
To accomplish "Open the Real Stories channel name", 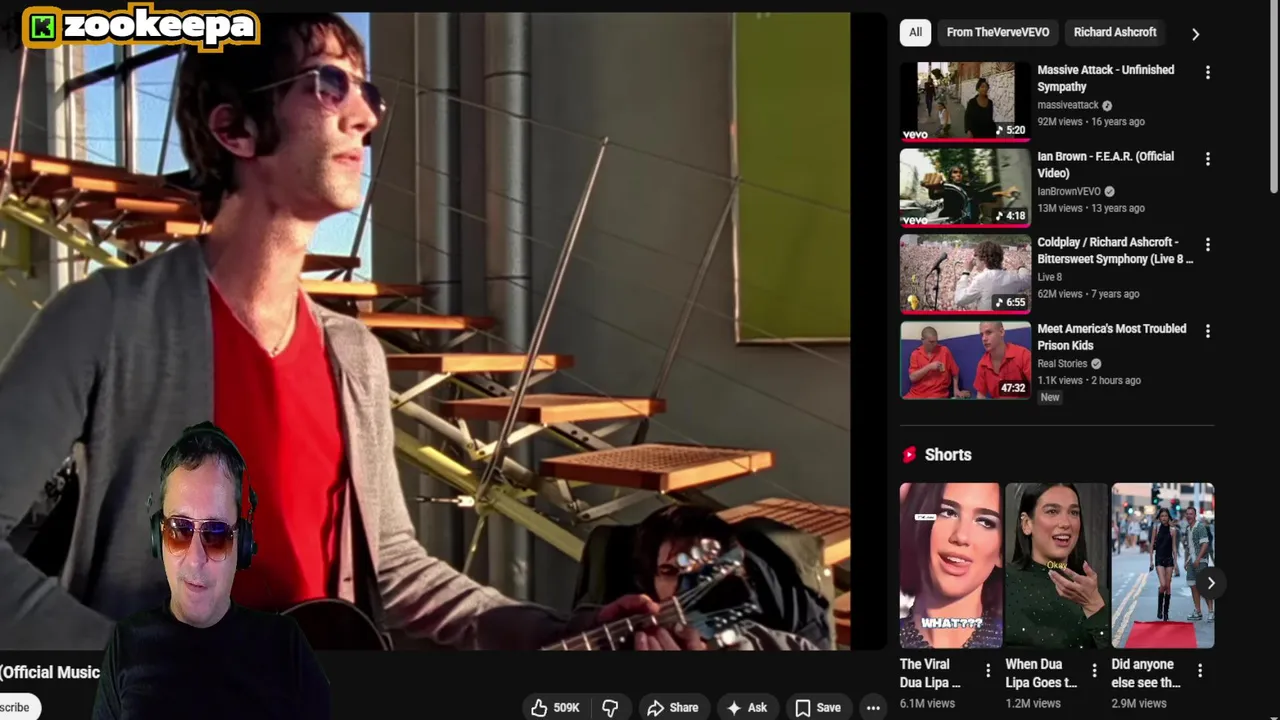I will 1062,364.
